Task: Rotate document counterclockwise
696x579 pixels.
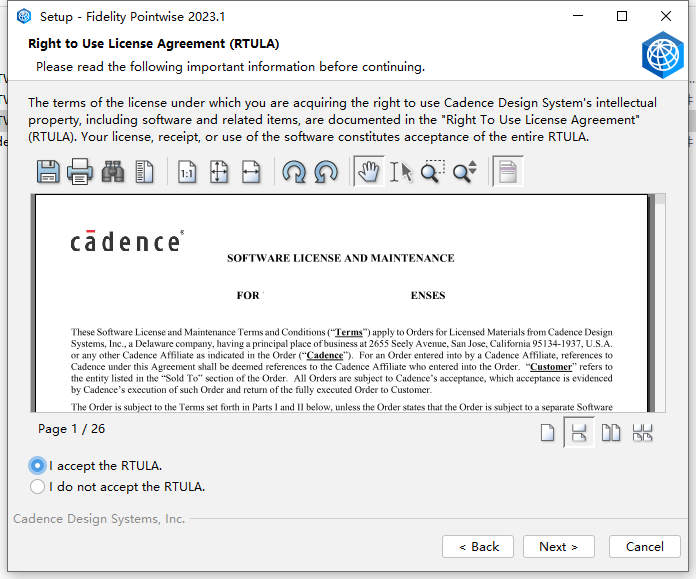Action: [326, 171]
